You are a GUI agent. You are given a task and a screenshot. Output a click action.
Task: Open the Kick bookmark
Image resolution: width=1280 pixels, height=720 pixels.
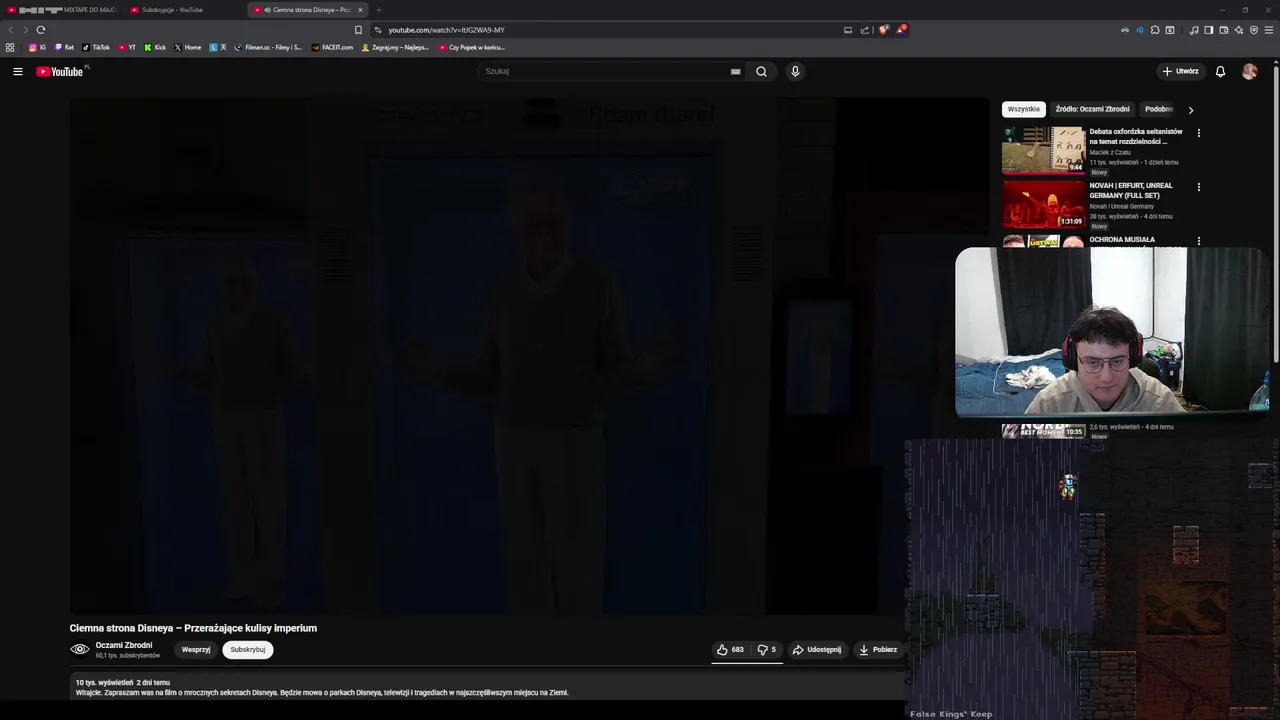click(x=155, y=47)
